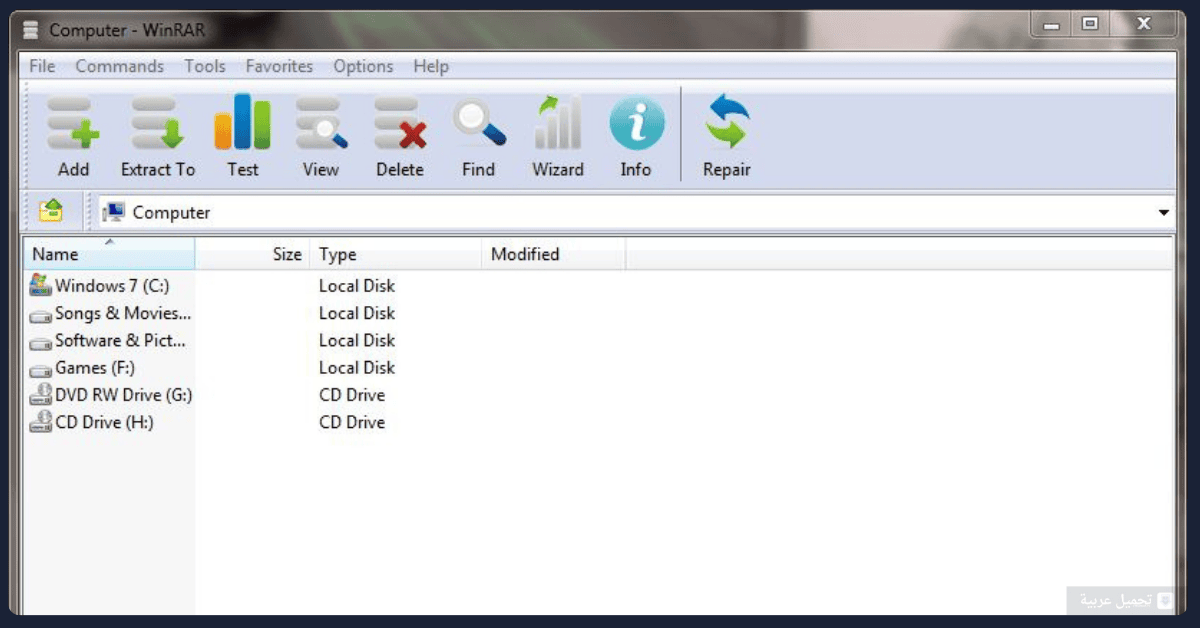Open the Options menu
1200x628 pixels.
click(x=363, y=67)
